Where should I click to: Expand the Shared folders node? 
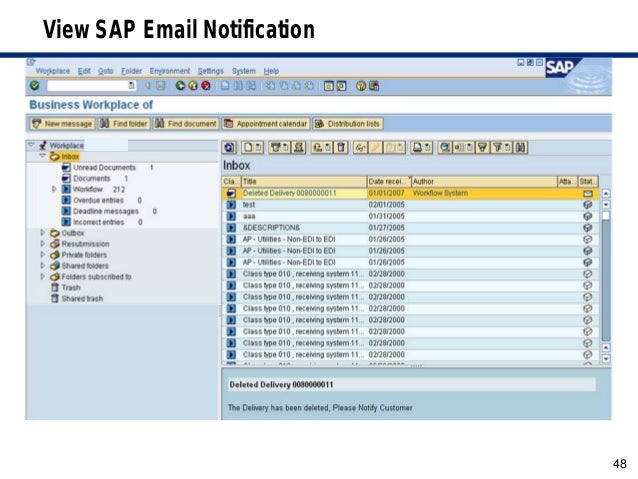[x=43, y=266]
